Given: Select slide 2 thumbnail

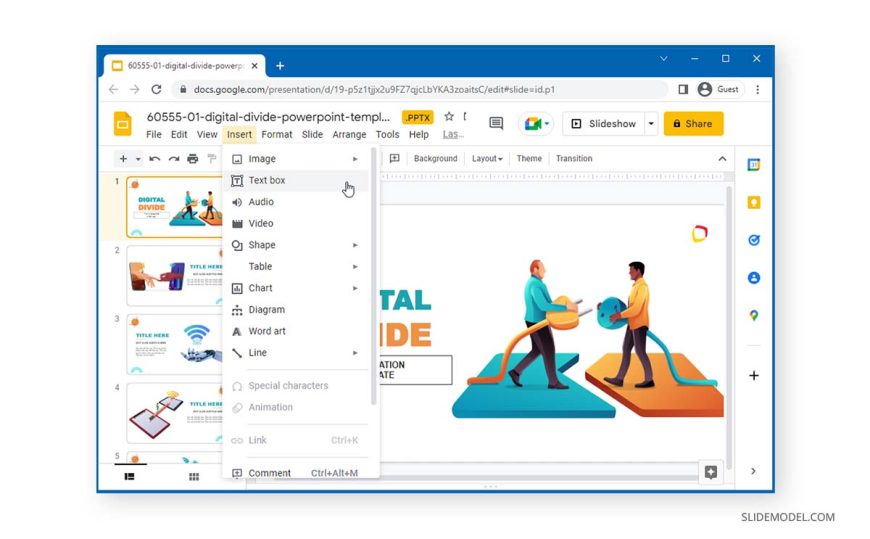Looking at the screenshot, I should 175,276.
